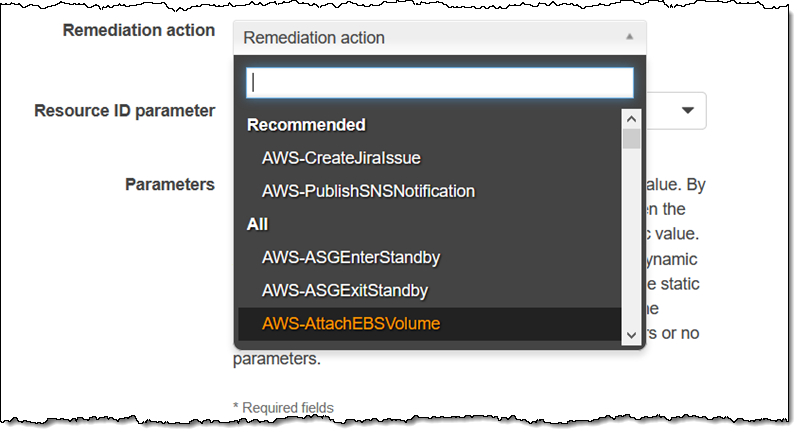Choose the AWS-PublishSNSNotification option

(368, 190)
